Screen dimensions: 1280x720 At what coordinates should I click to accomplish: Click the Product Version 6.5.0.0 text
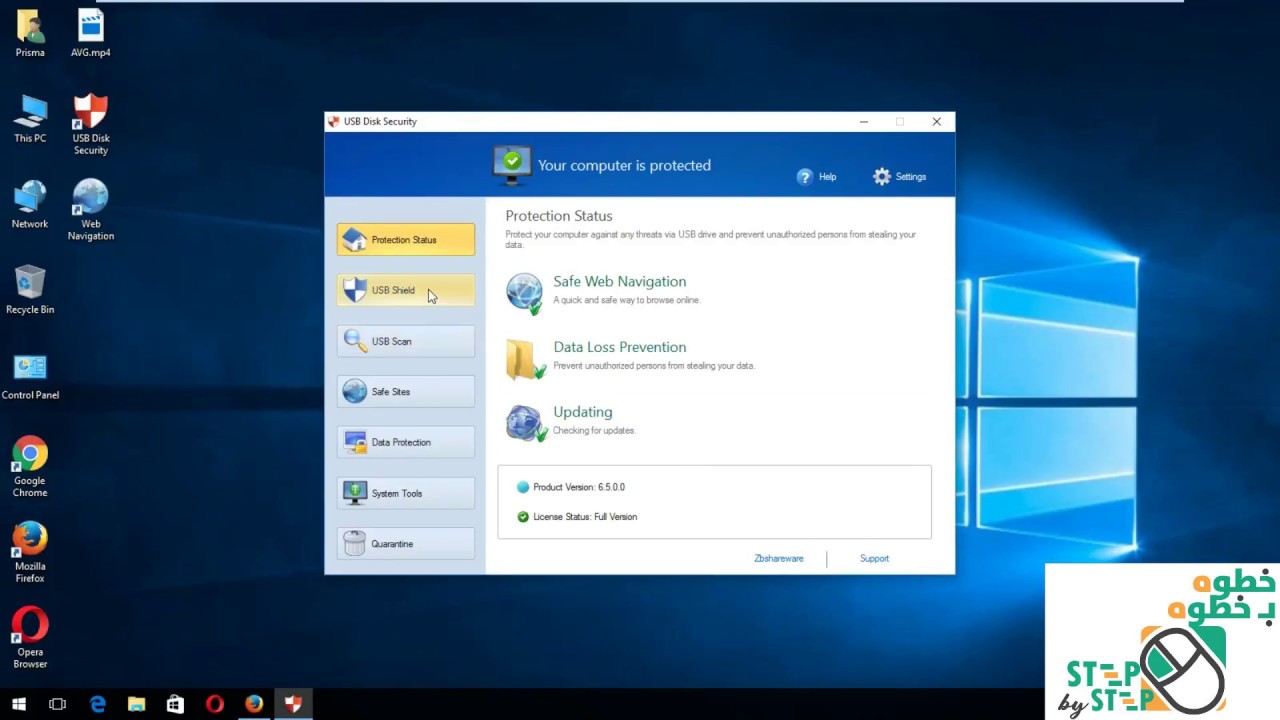pyautogui.click(x=579, y=487)
